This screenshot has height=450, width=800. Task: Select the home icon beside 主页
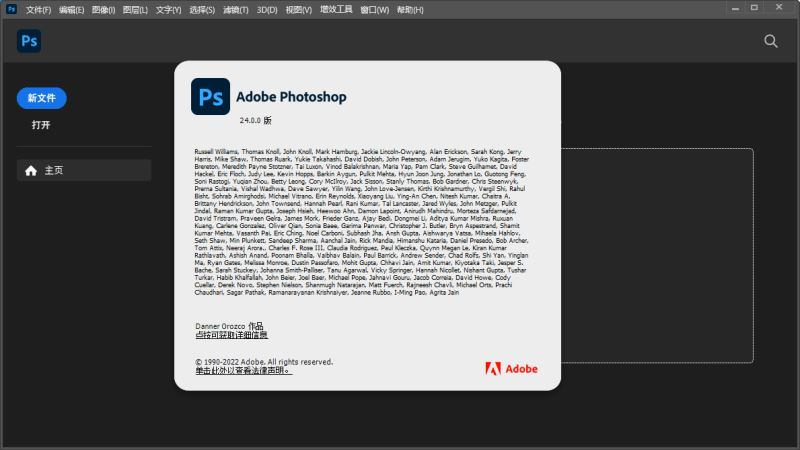(x=31, y=170)
